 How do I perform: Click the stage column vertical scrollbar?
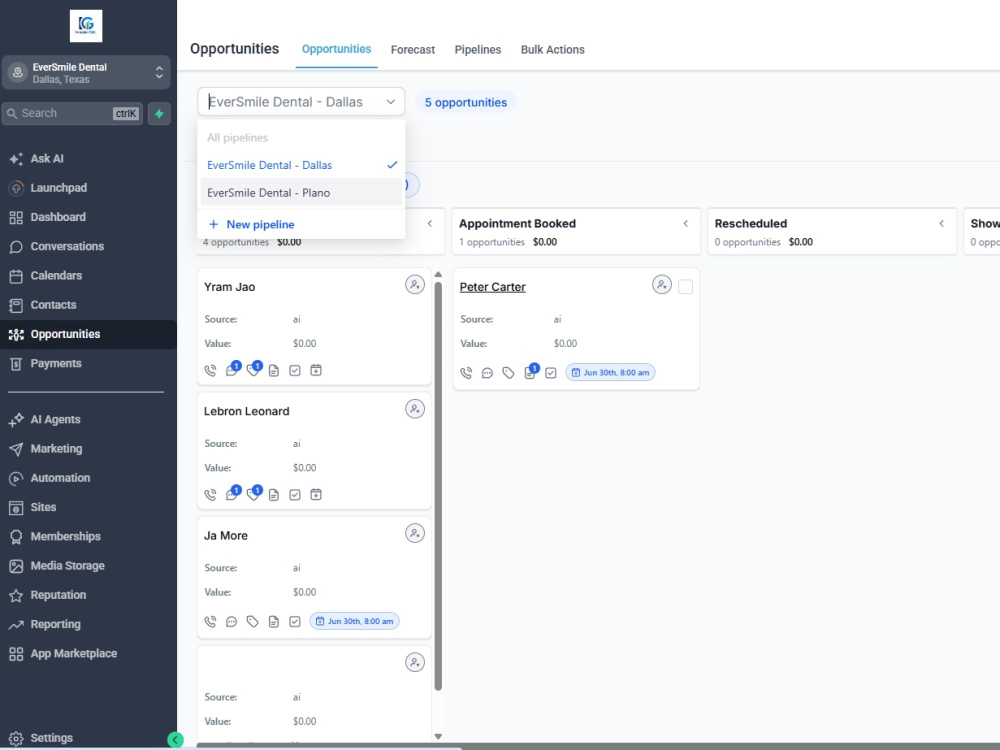click(x=438, y=486)
